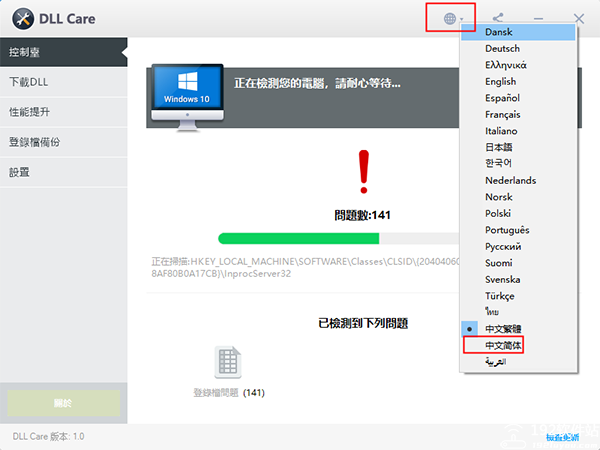This screenshot has height=450, width=600.
Task: Select Arabic language at list bottom
Action: click(x=518, y=362)
